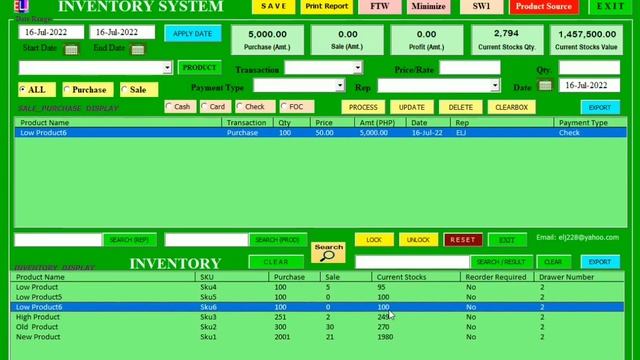
Task: Focus the inventory search result field
Action: (x=412, y=262)
